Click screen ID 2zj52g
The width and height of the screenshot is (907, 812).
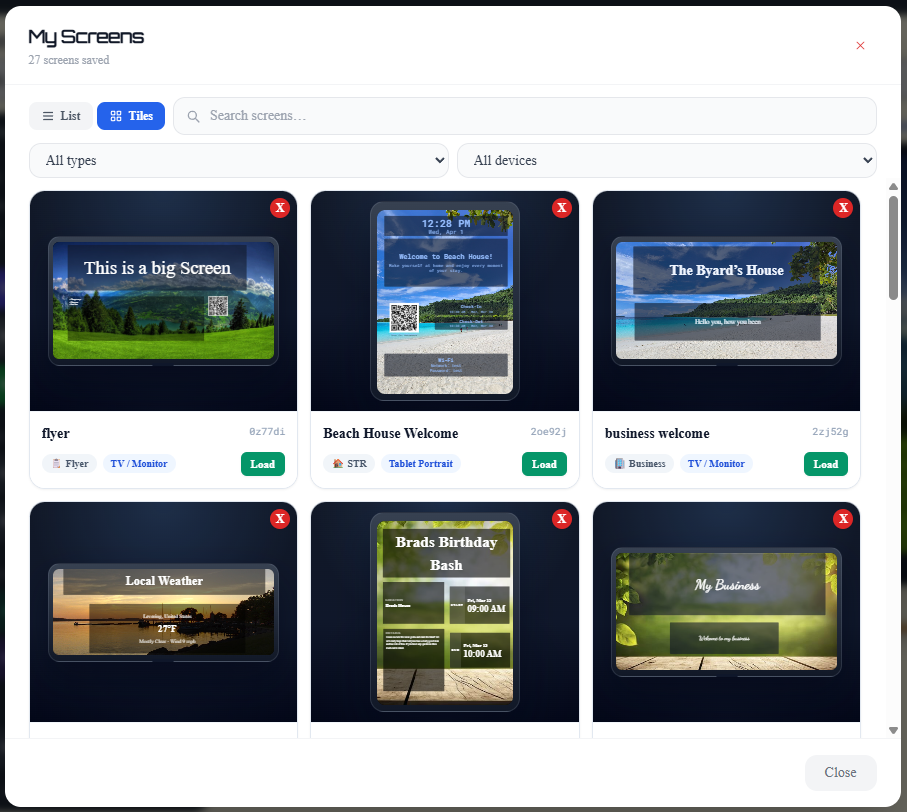click(830, 431)
